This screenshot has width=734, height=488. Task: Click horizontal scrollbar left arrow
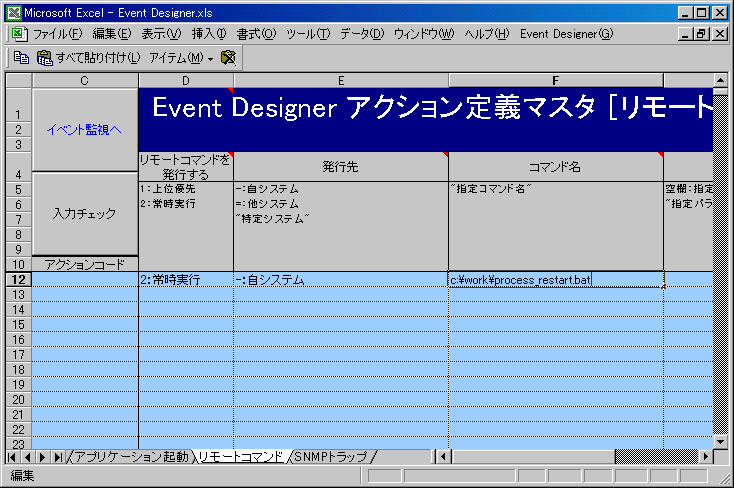tap(443, 457)
